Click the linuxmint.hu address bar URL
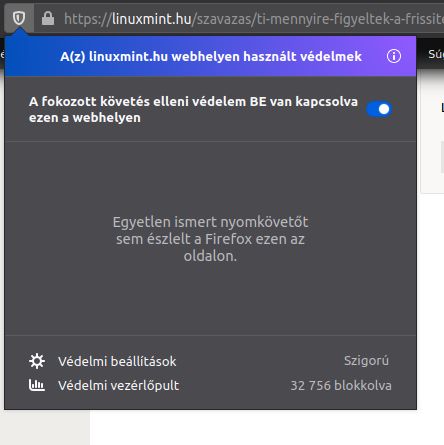This screenshot has width=444, height=445. 253,19
